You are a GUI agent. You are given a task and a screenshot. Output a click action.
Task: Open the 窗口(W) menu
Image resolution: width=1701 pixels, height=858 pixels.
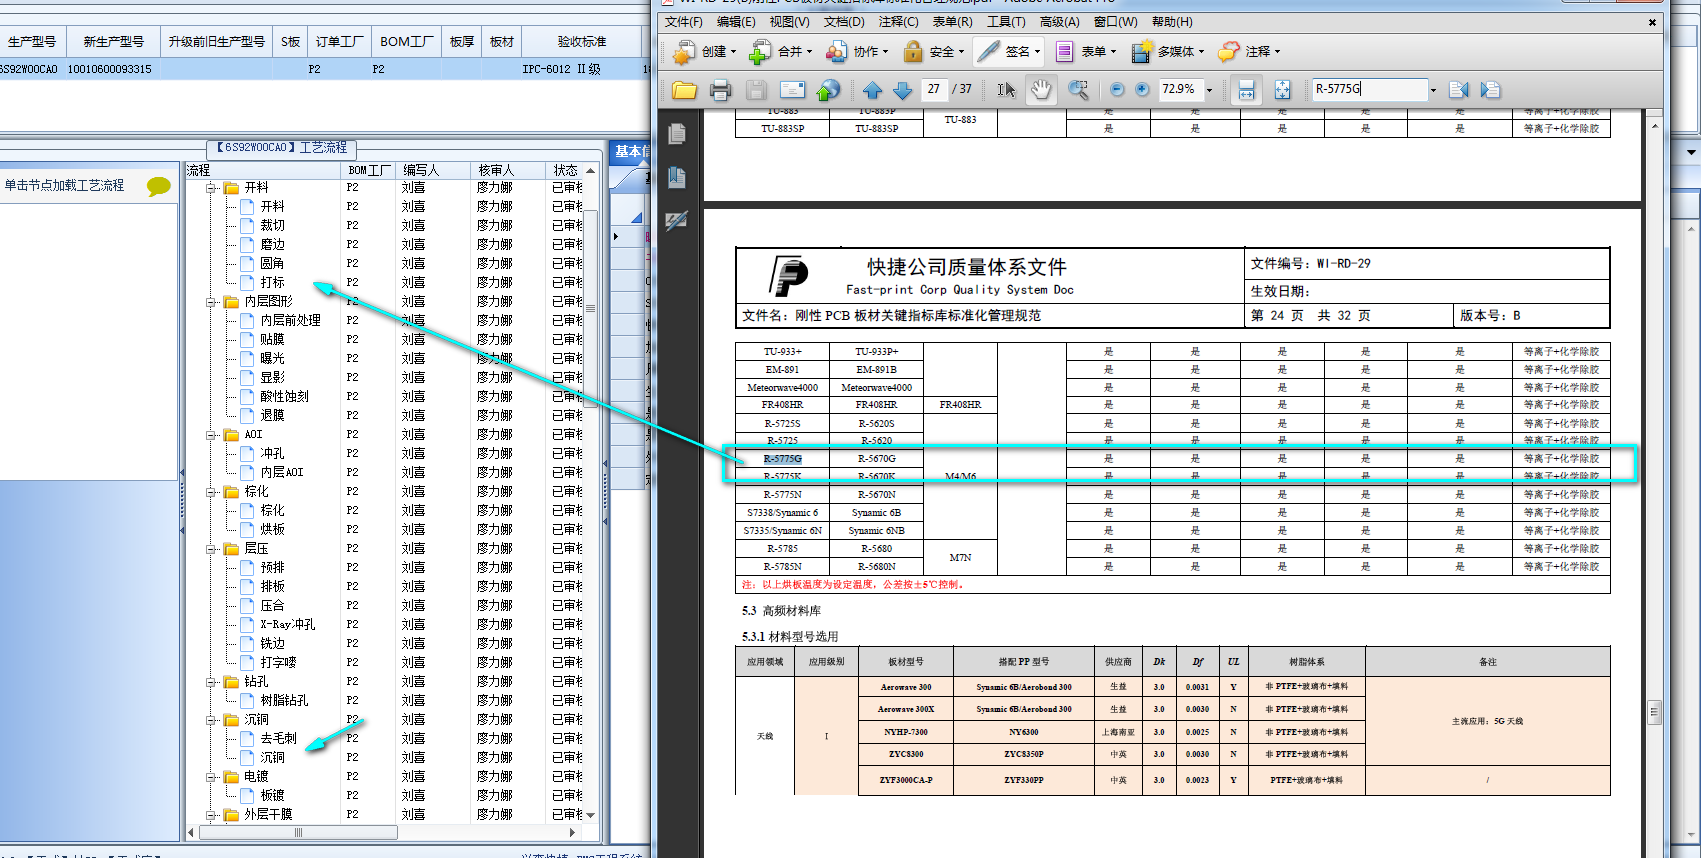[x=1115, y=22]
